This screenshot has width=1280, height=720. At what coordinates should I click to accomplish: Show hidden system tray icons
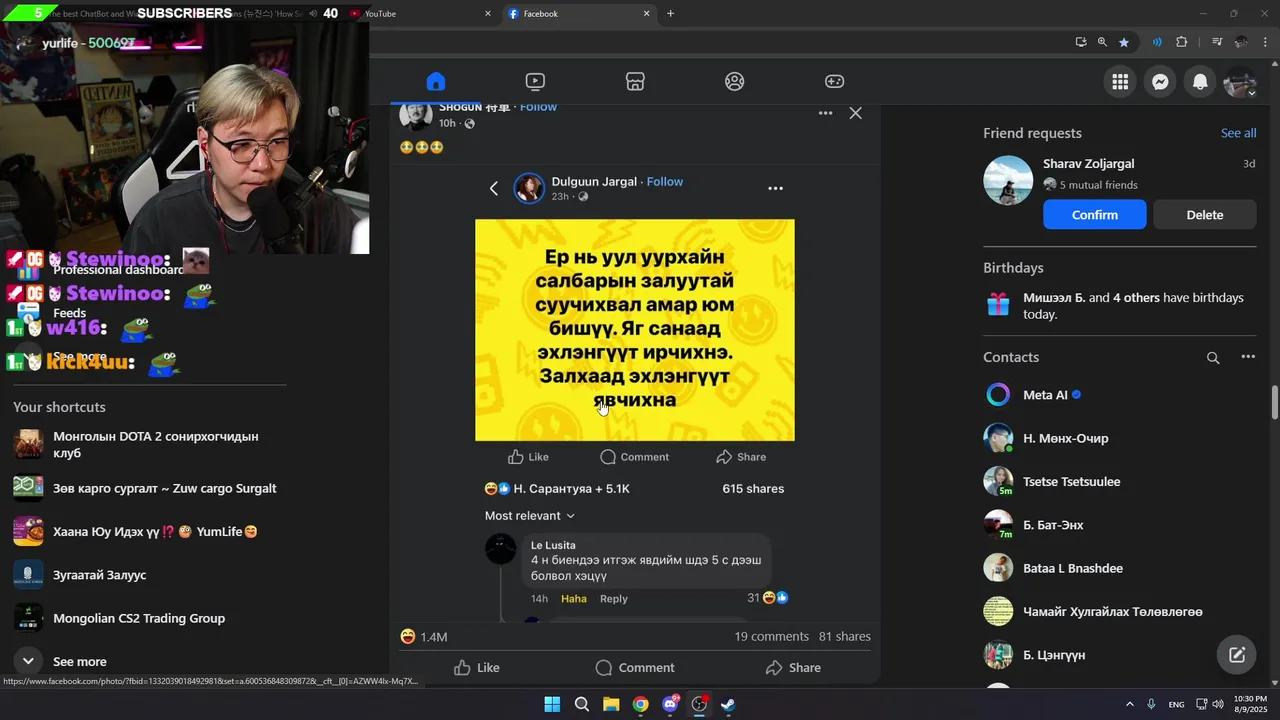pyautogui.click(x=1130, y=704)
